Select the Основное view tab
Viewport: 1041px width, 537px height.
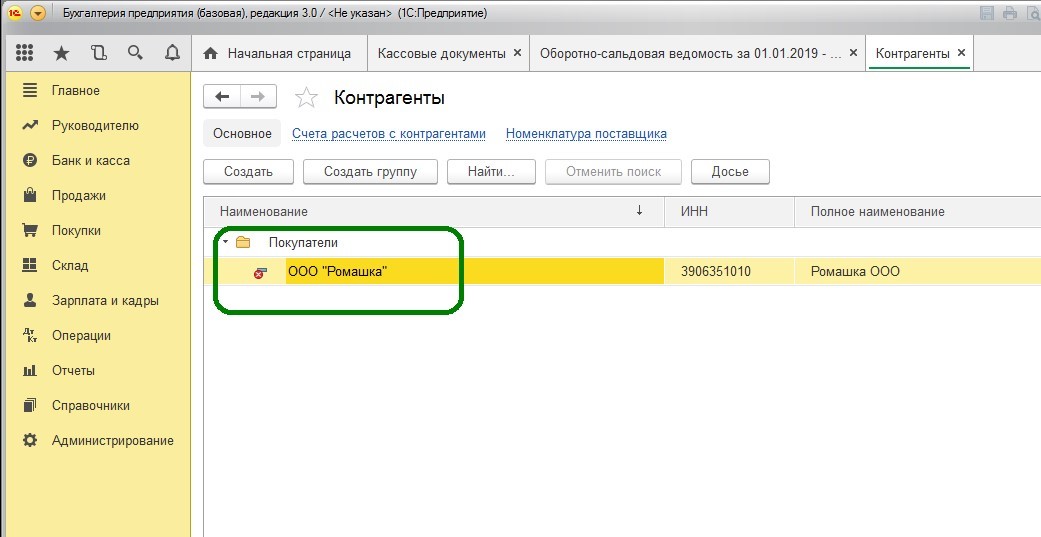tap(242, 133)
